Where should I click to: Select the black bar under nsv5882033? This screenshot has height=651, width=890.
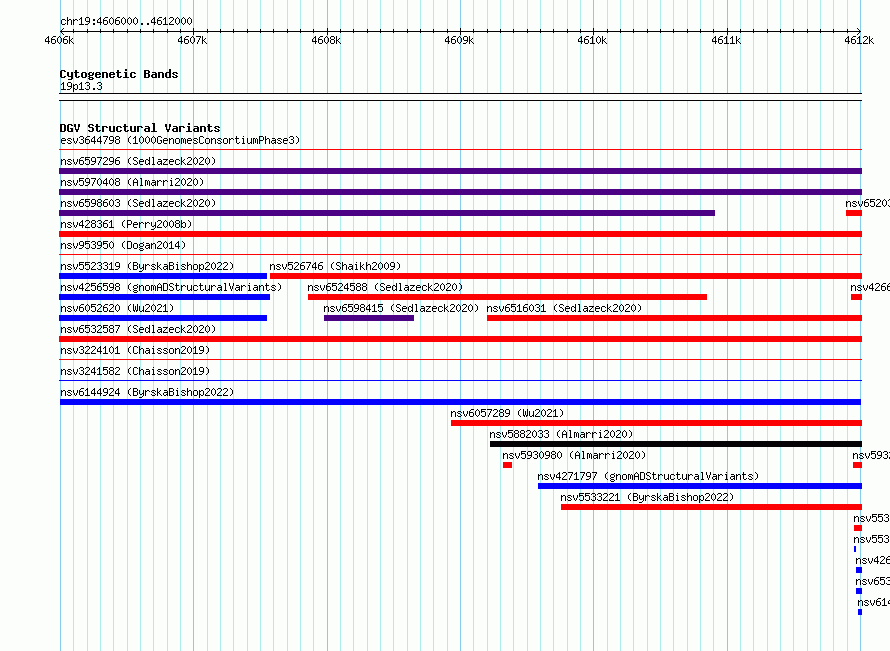tap(676, 444)
